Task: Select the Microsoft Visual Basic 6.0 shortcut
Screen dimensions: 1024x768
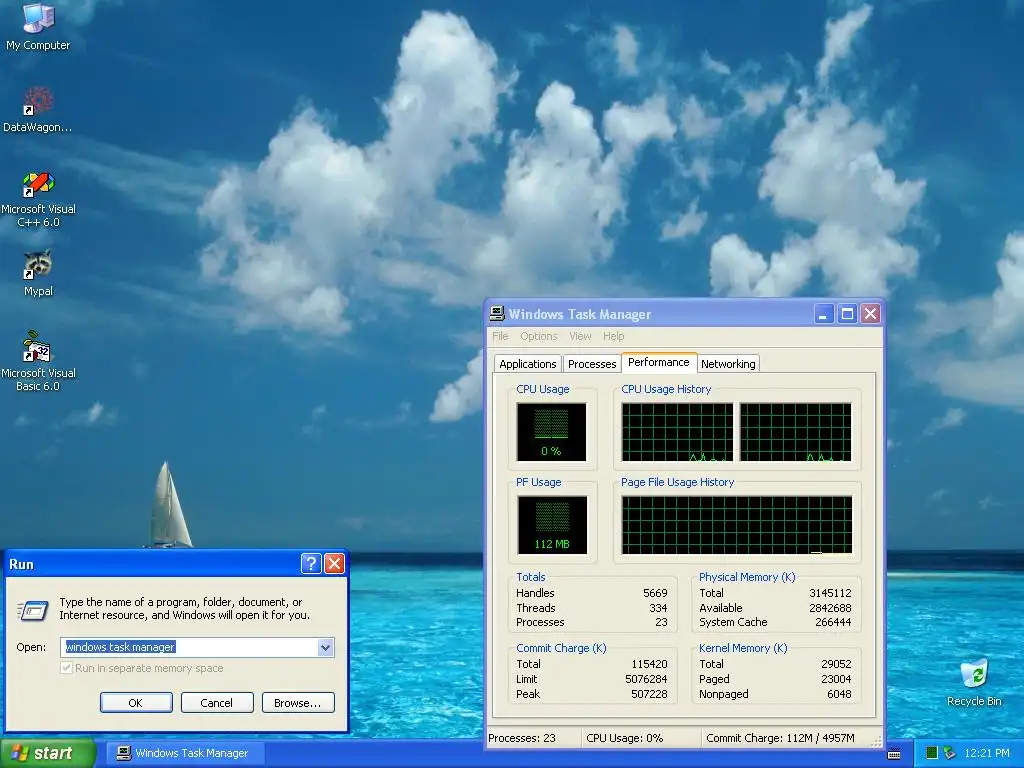Action: pos(38,361)
